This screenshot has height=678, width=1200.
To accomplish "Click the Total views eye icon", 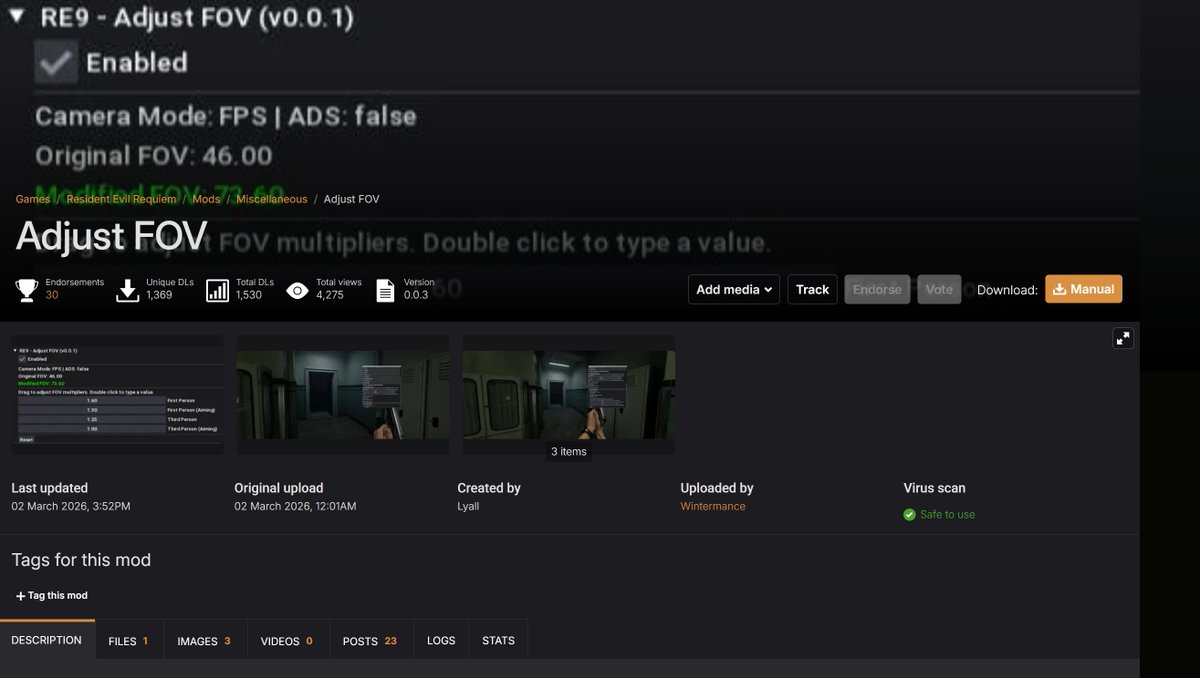I will [297, 290].
